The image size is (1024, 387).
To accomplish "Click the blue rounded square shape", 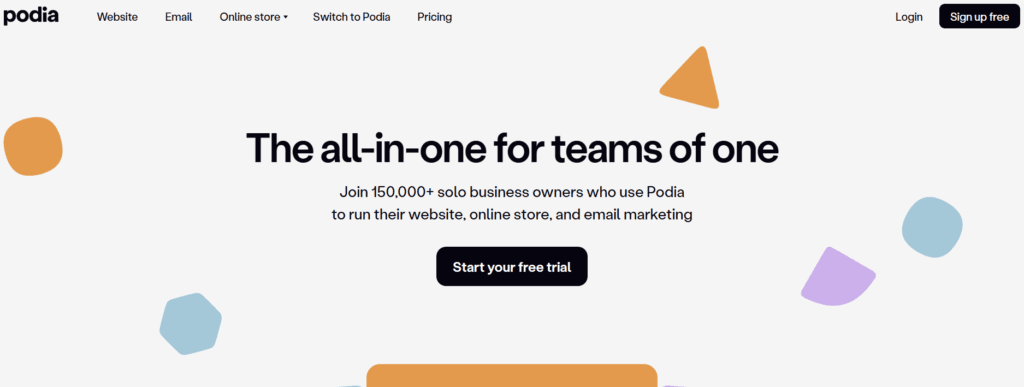I will pyautogui.click(x=932, y=227).
